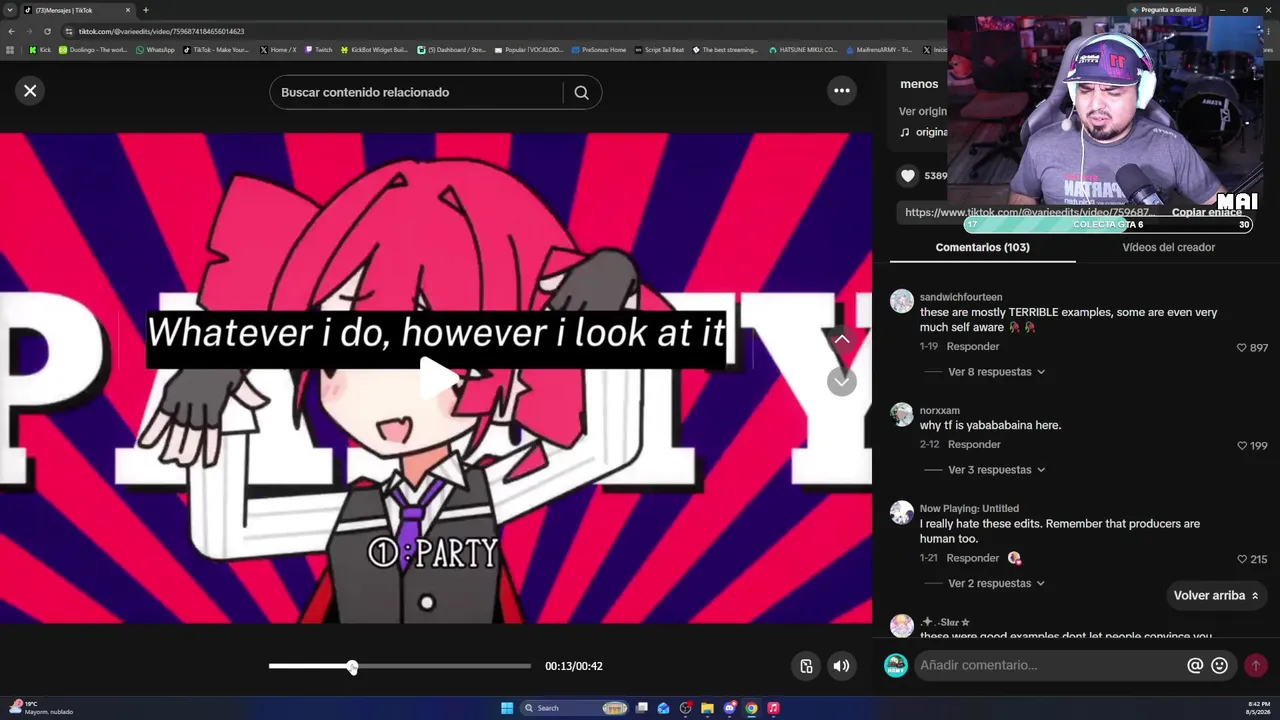1280x720 pixels.
Task: Switch to Vídeos del creador tab
Action: (x=1168, y=247)
